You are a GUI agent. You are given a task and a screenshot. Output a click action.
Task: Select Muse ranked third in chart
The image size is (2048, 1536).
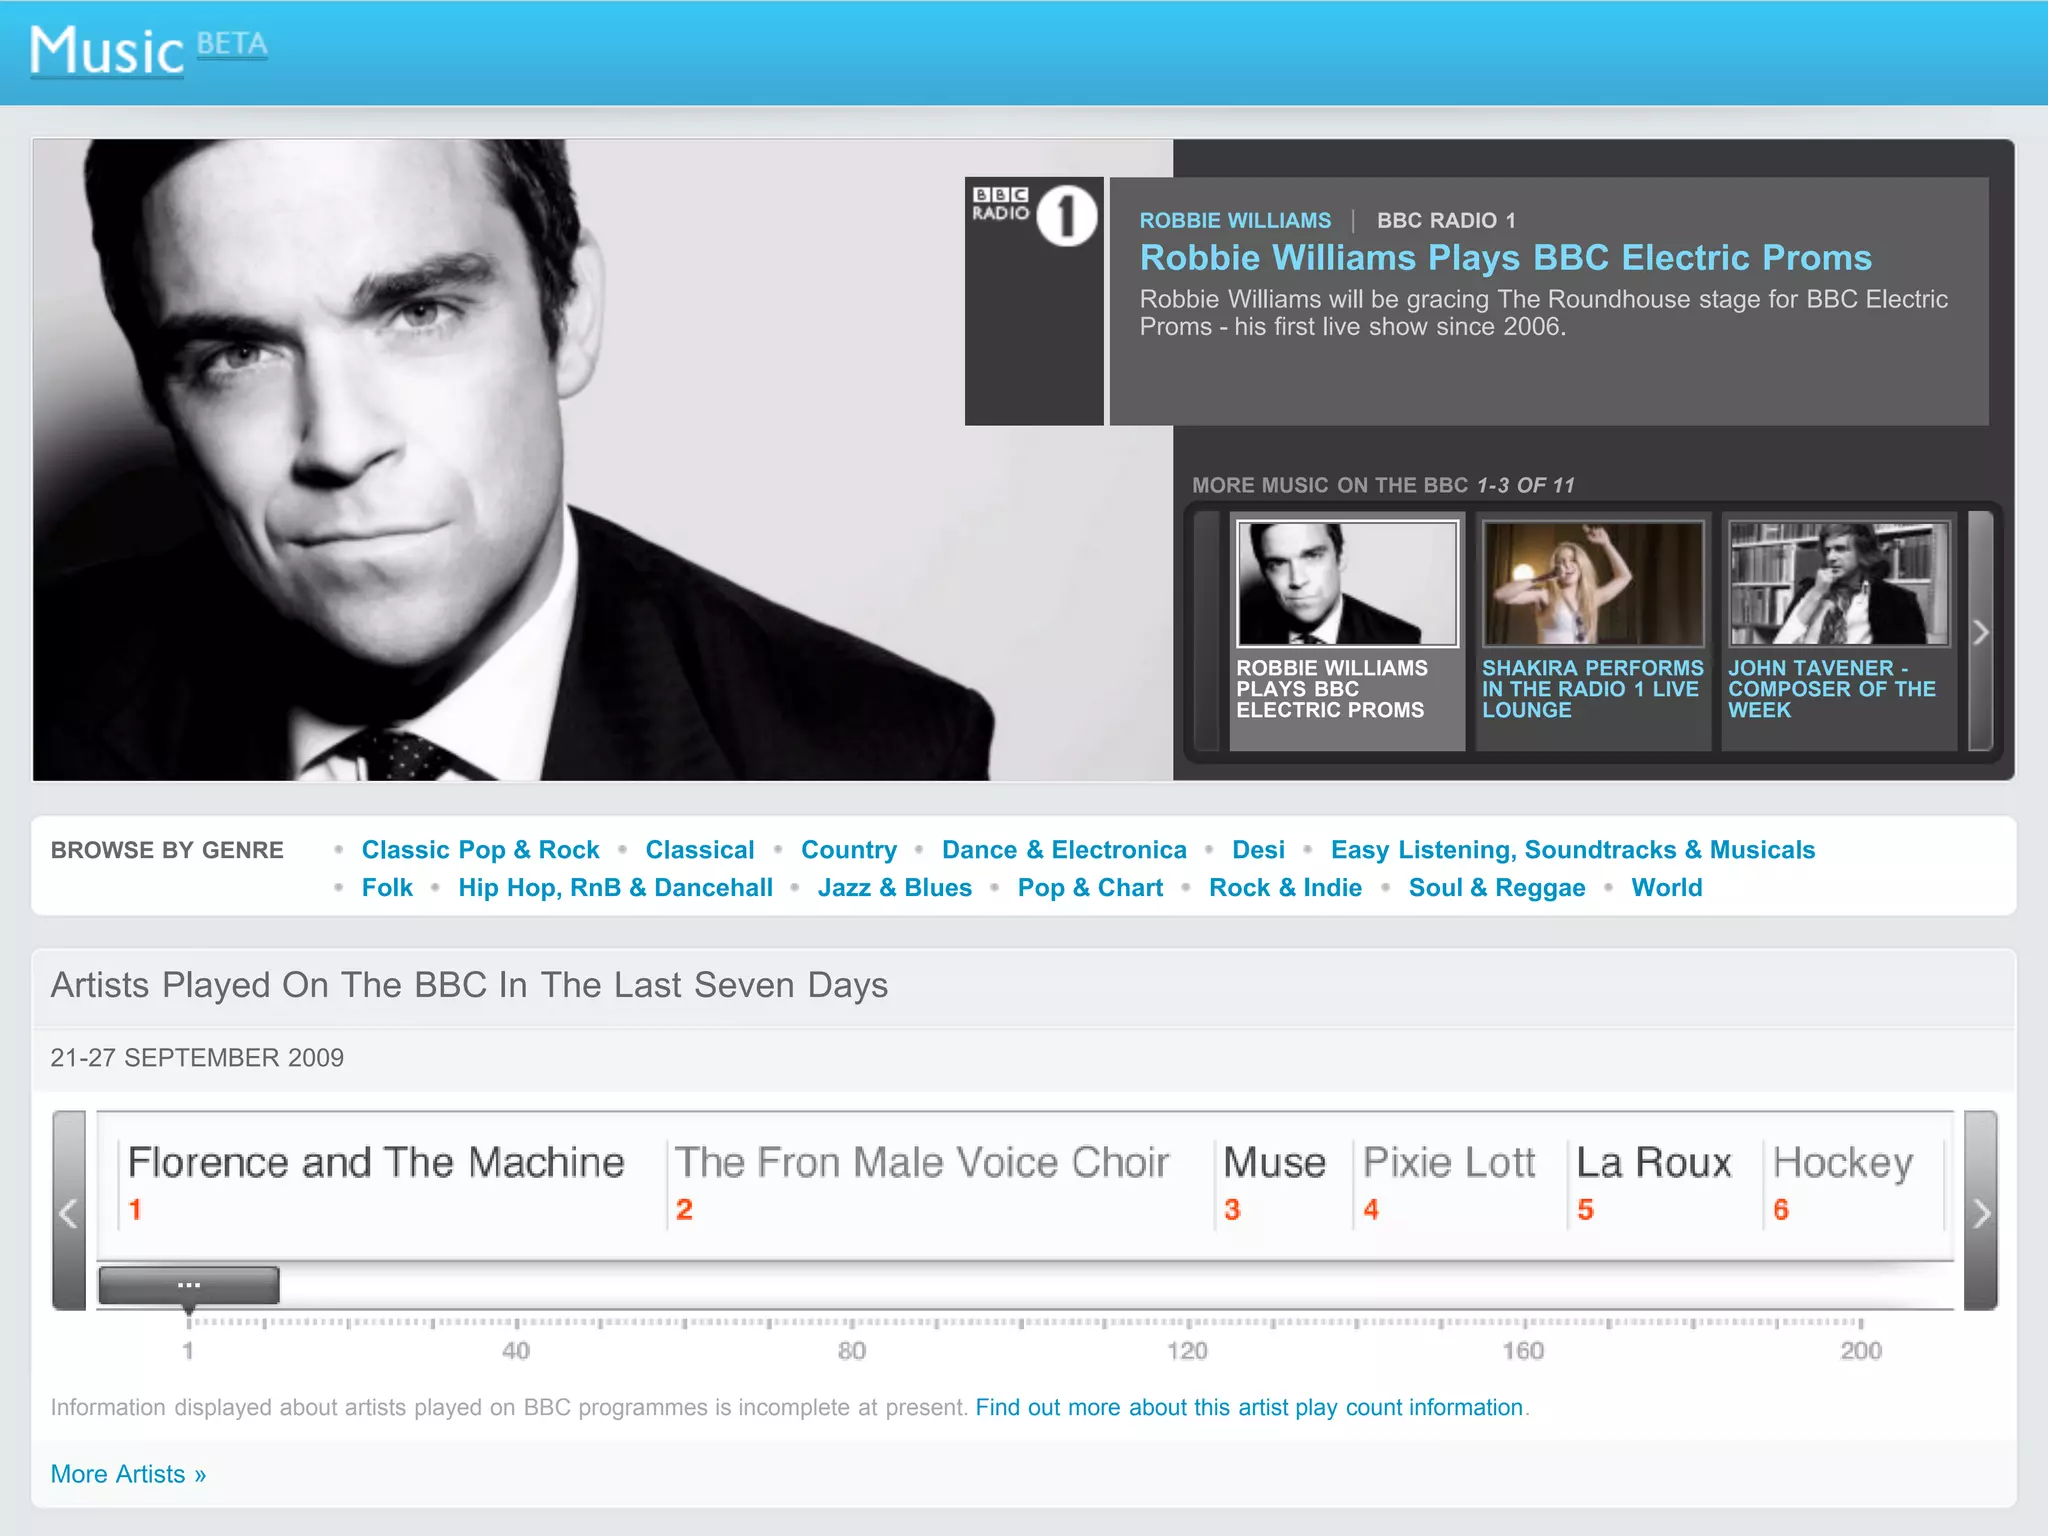(x=1274, y=1163)
